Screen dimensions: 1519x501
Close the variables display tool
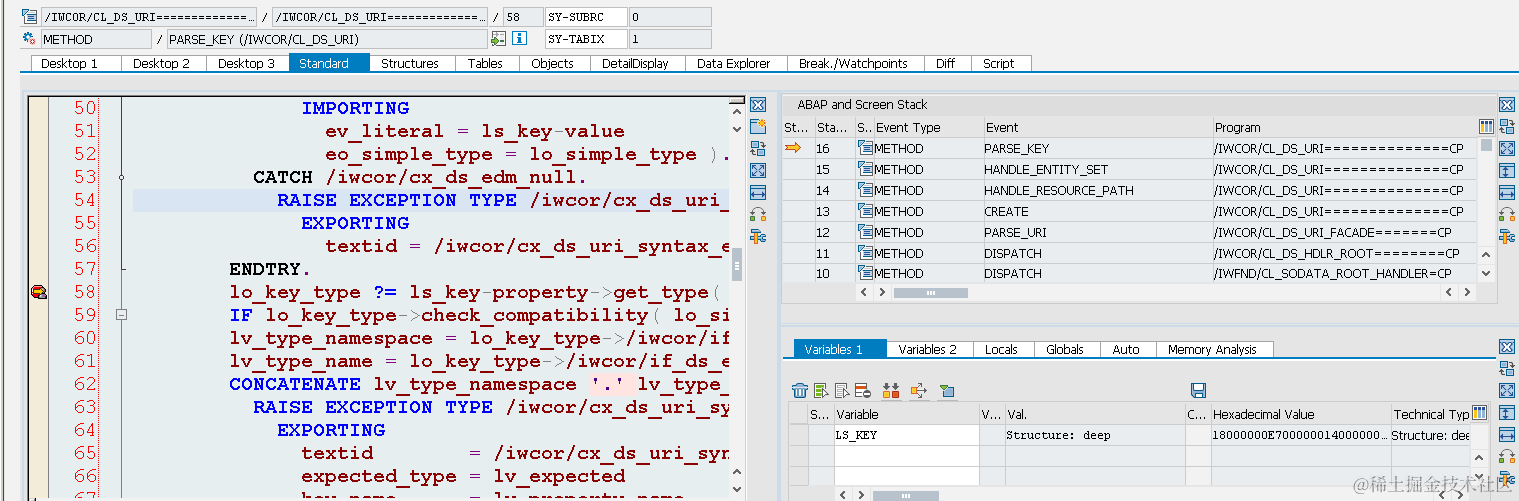[1507, 346]
